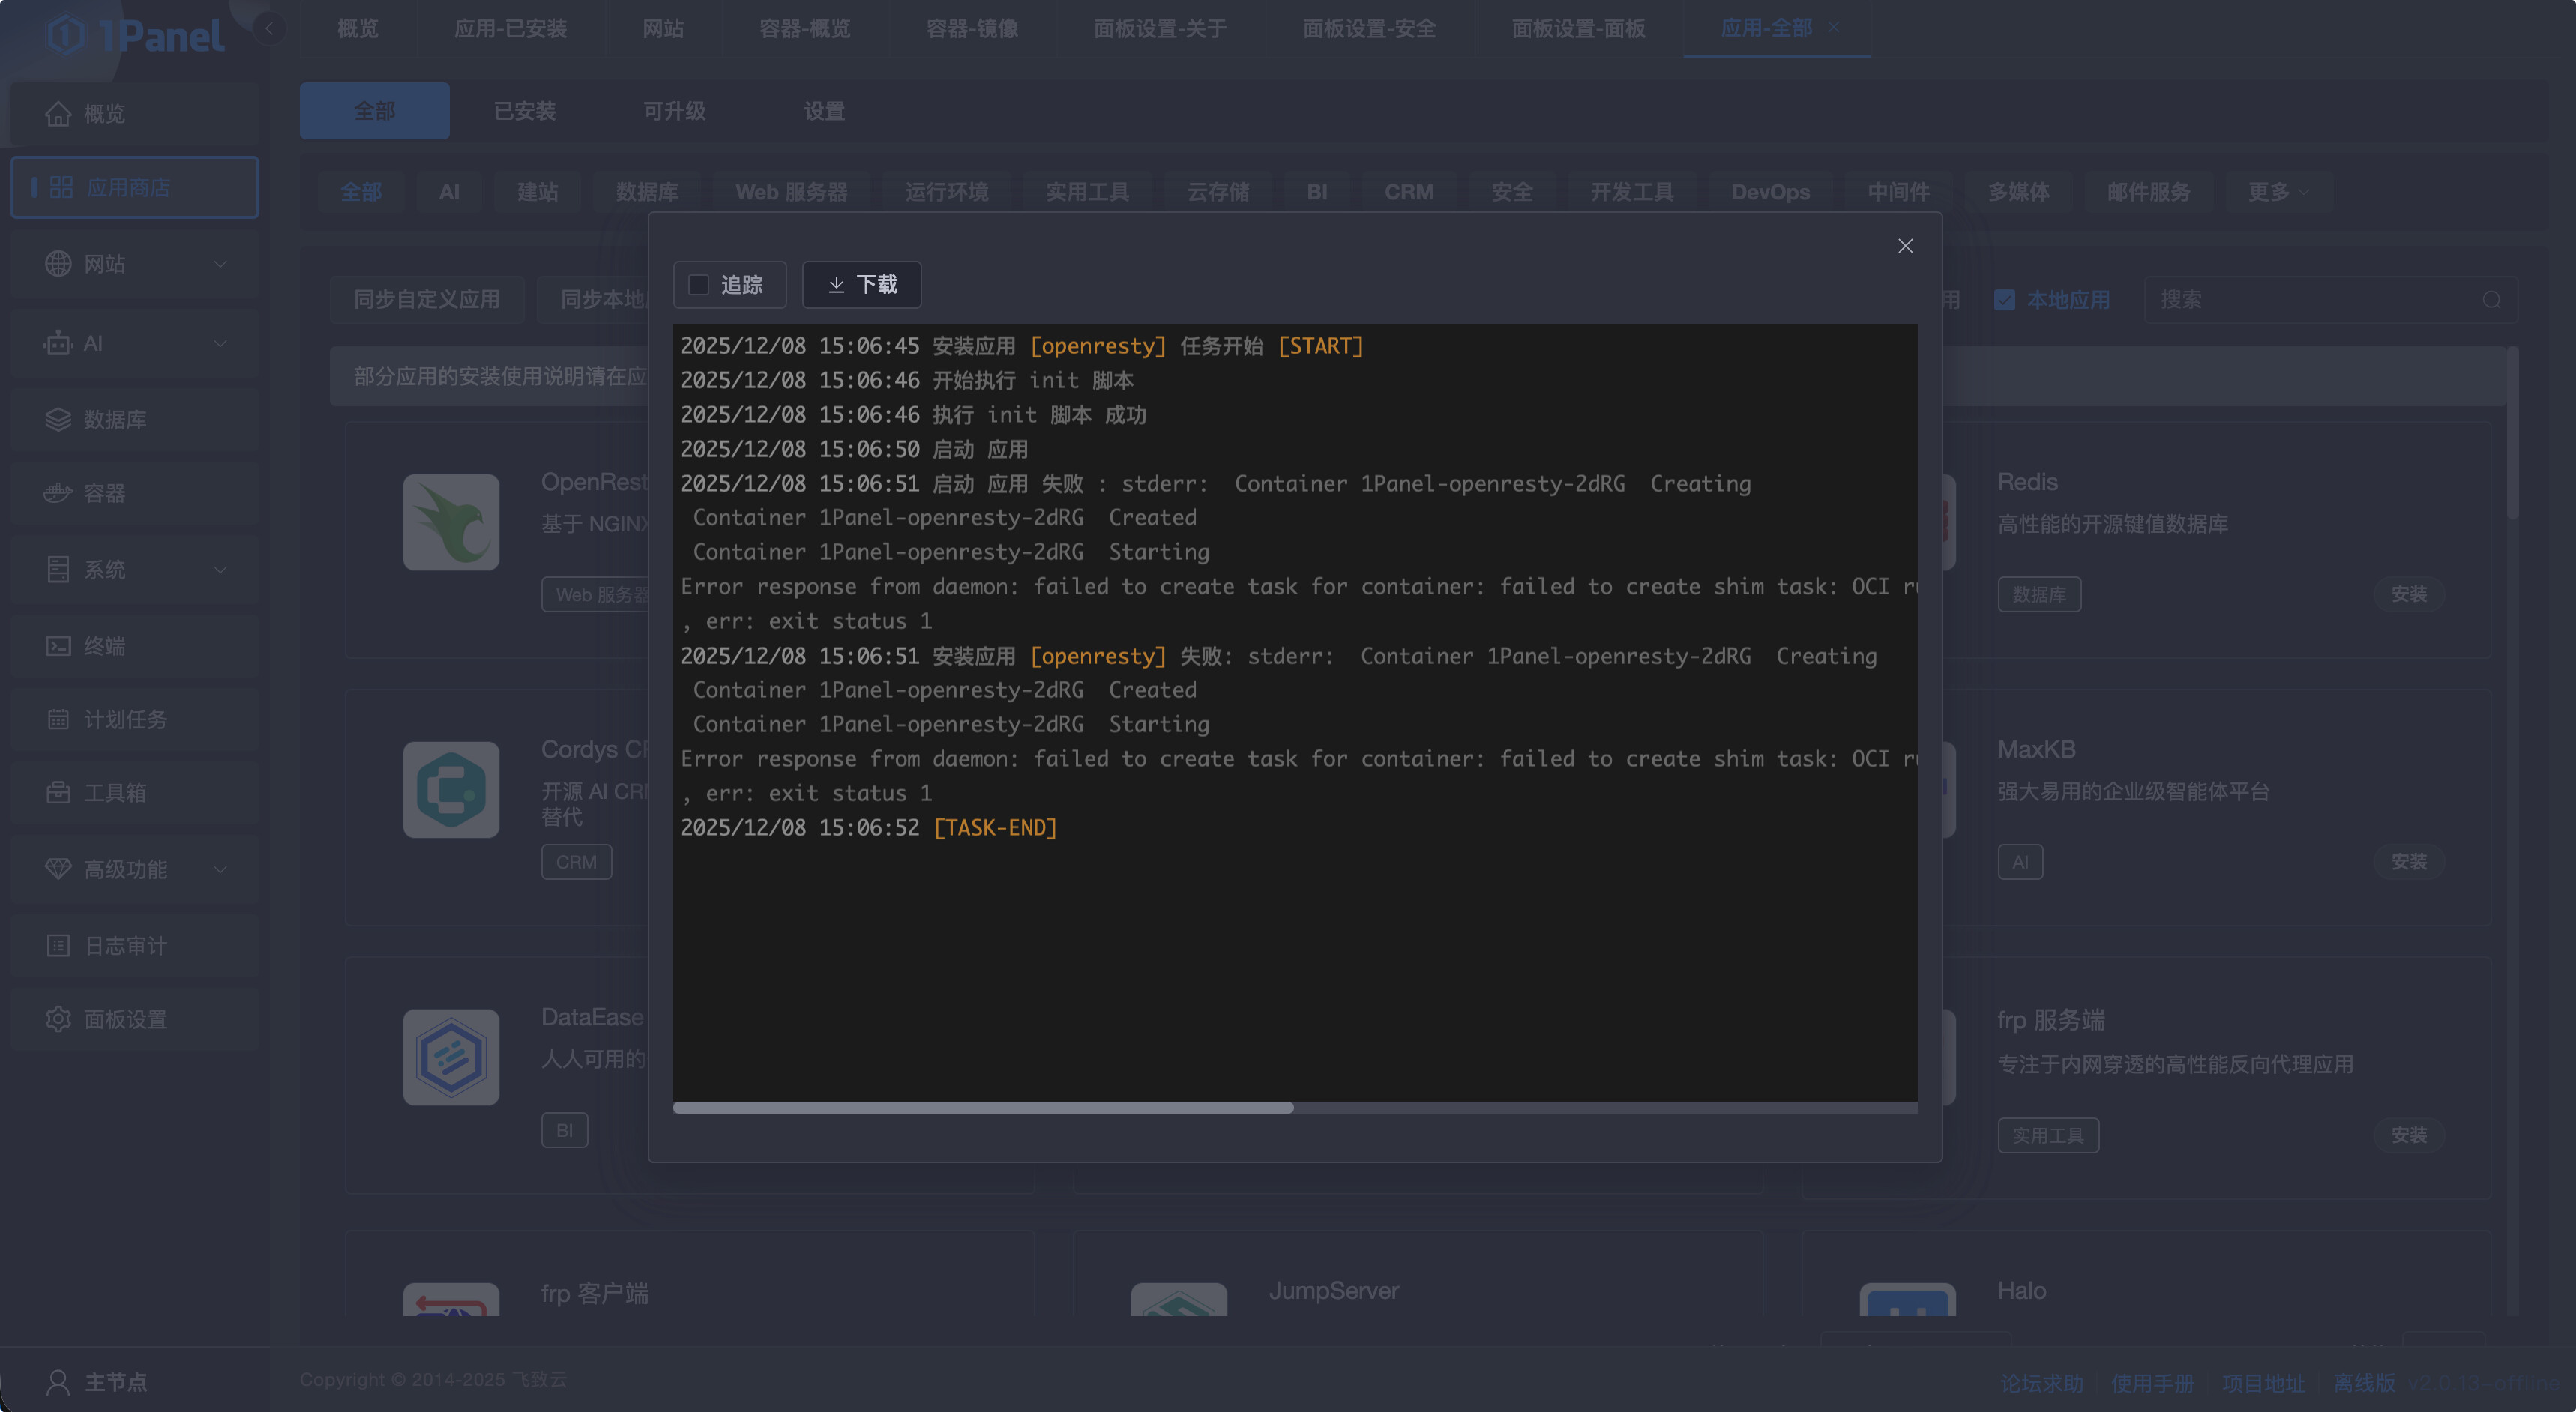This screenshot has width=2576, height=1412.
Task: Click the toolbox icon in sidebar
Action: 58,793
